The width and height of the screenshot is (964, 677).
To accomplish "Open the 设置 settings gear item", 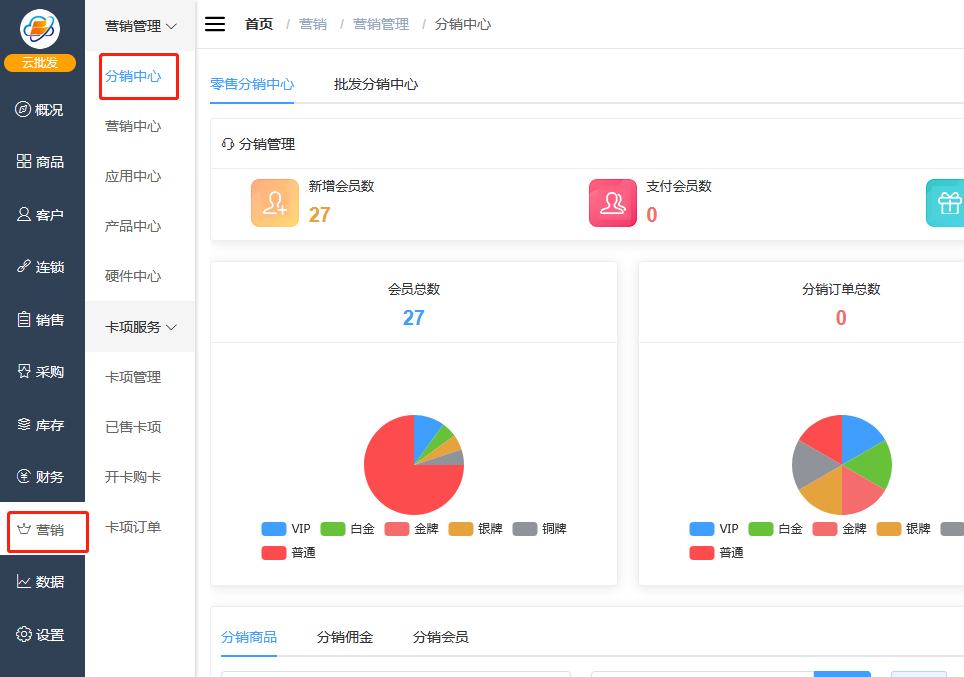I will click(x=40, y=635).
